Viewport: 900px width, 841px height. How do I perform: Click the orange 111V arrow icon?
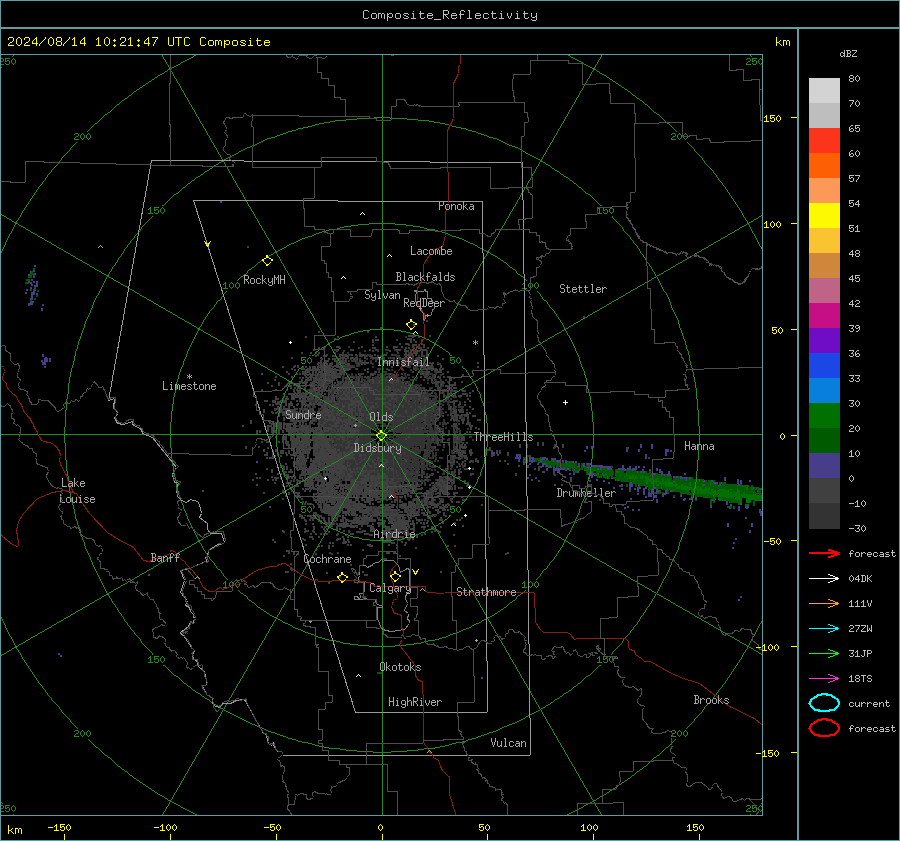pyautogui.click(x=824, y=603)
